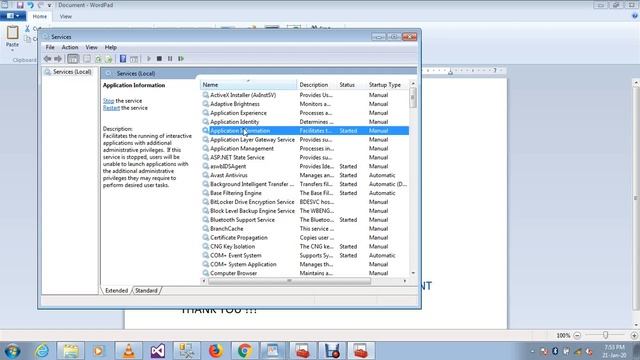This screenshot has height=360, width=640.
Task: Open the Services View menu
Action: (x=91, y=47)
